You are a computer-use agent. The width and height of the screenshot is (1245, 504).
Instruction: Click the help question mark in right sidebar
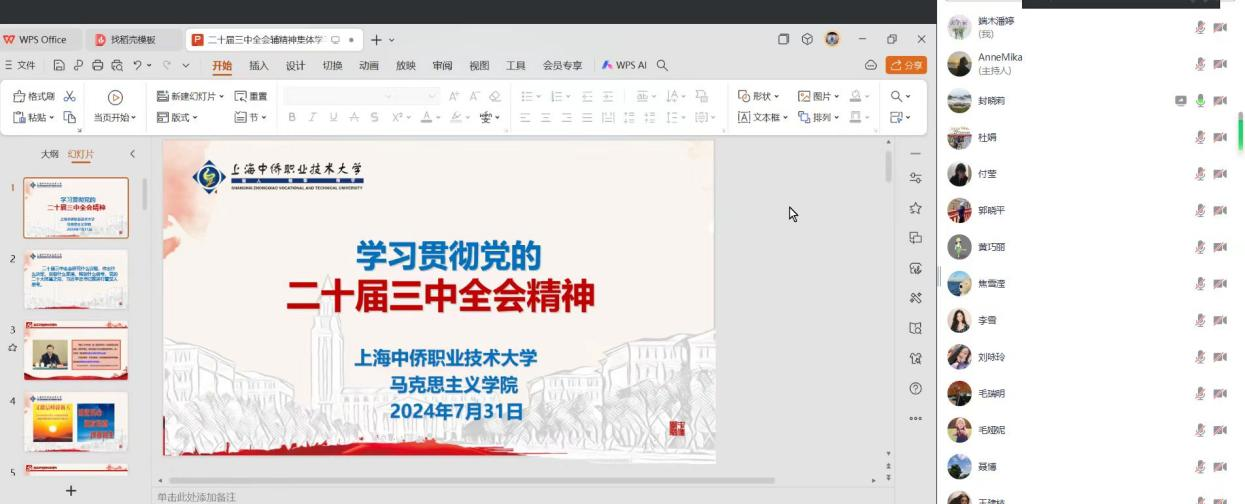915,388
